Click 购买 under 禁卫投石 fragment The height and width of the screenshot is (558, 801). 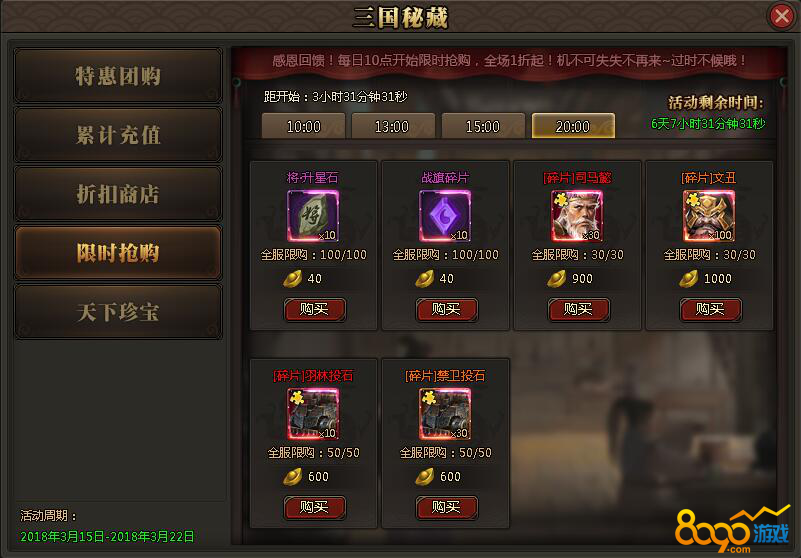(446, 507)
